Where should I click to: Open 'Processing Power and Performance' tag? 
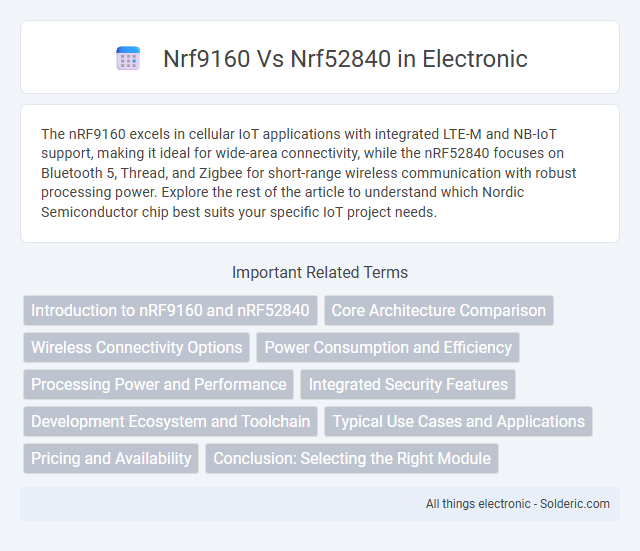158,384
